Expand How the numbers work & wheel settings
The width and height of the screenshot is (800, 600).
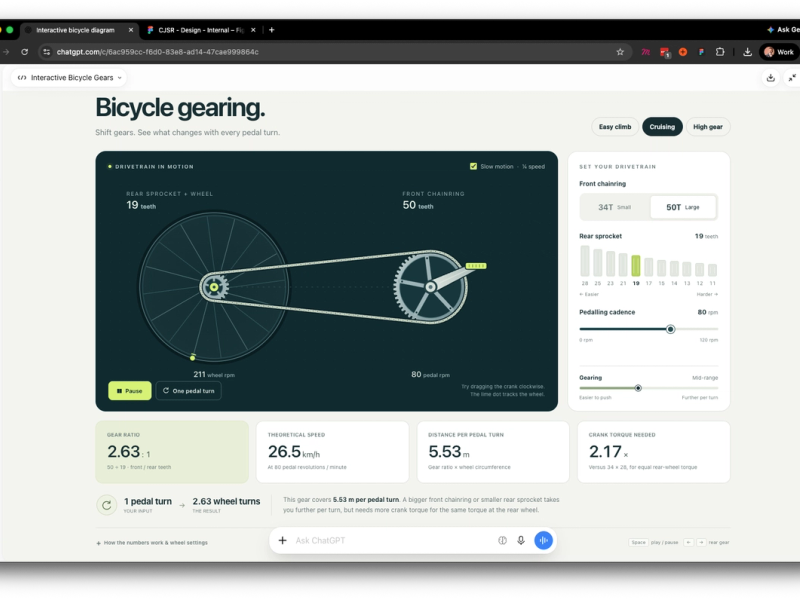tap(152, 543)
